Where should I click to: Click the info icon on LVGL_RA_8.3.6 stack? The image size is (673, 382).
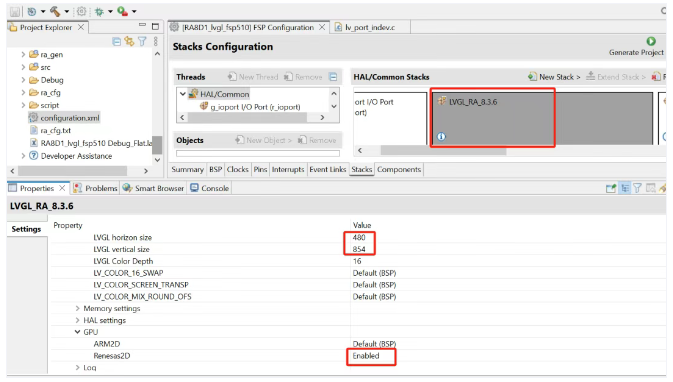(441, 136)
